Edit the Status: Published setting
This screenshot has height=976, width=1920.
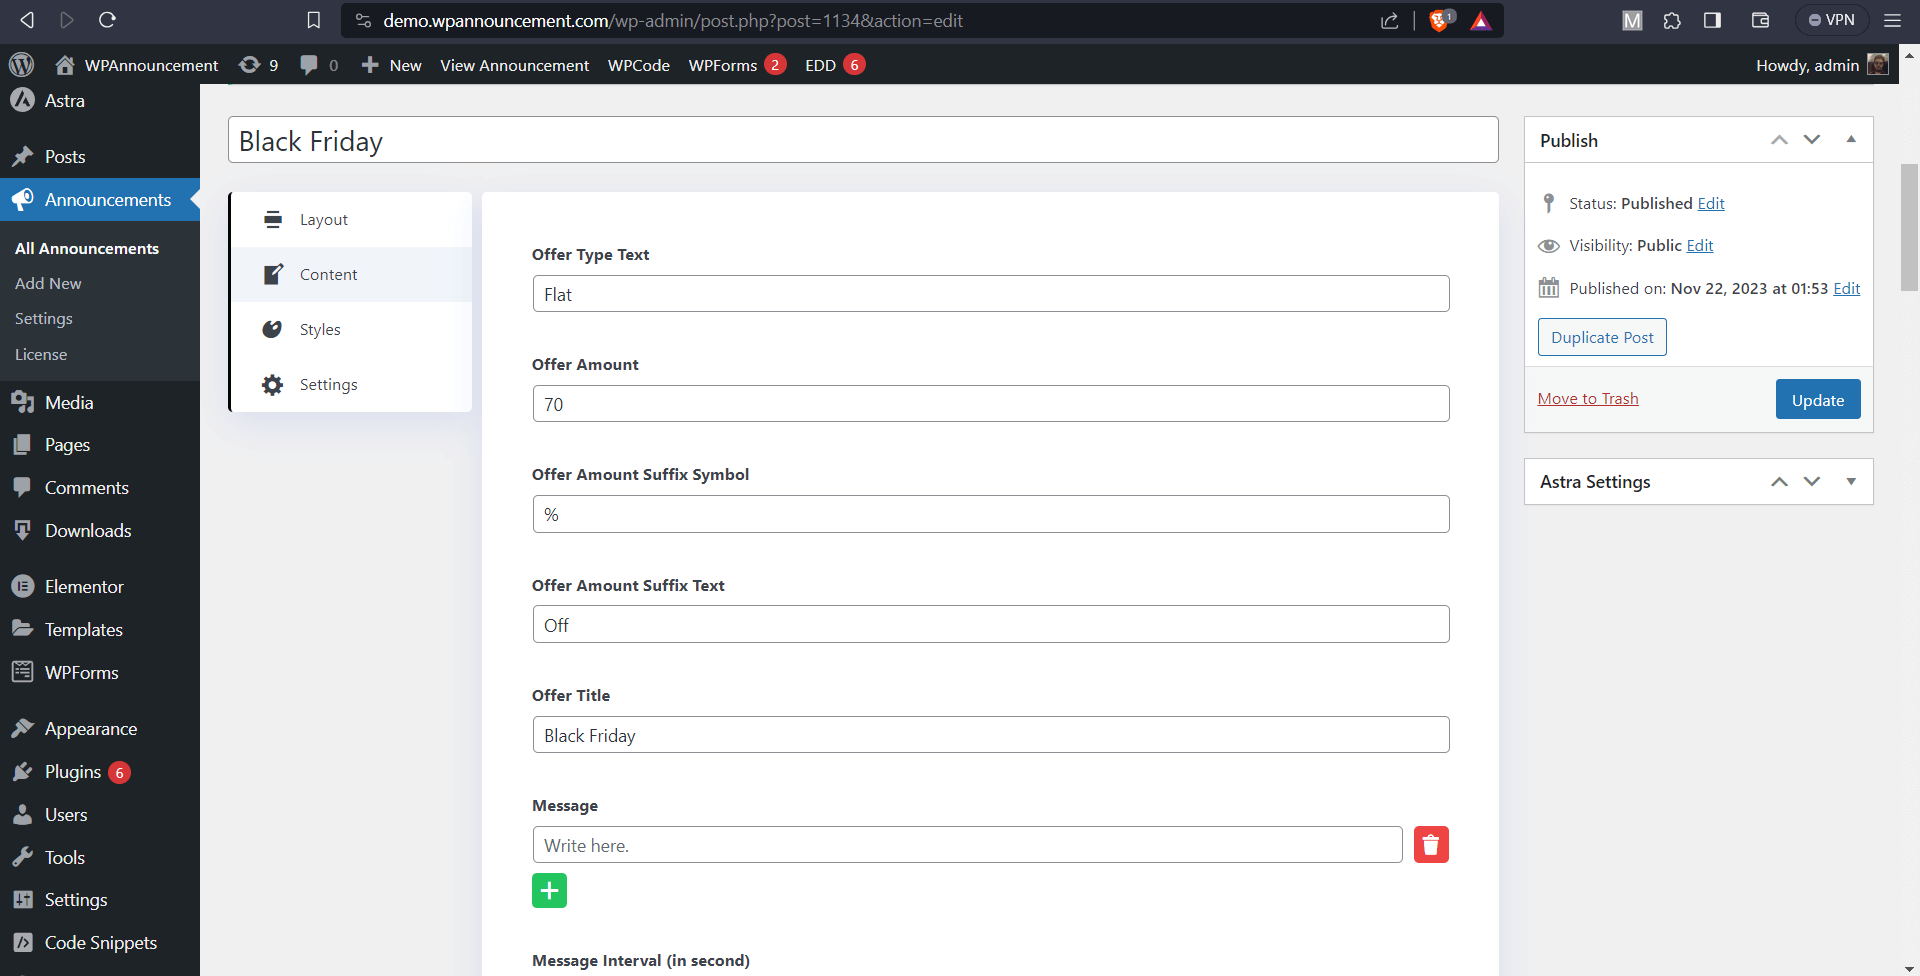click(1711, 204)
